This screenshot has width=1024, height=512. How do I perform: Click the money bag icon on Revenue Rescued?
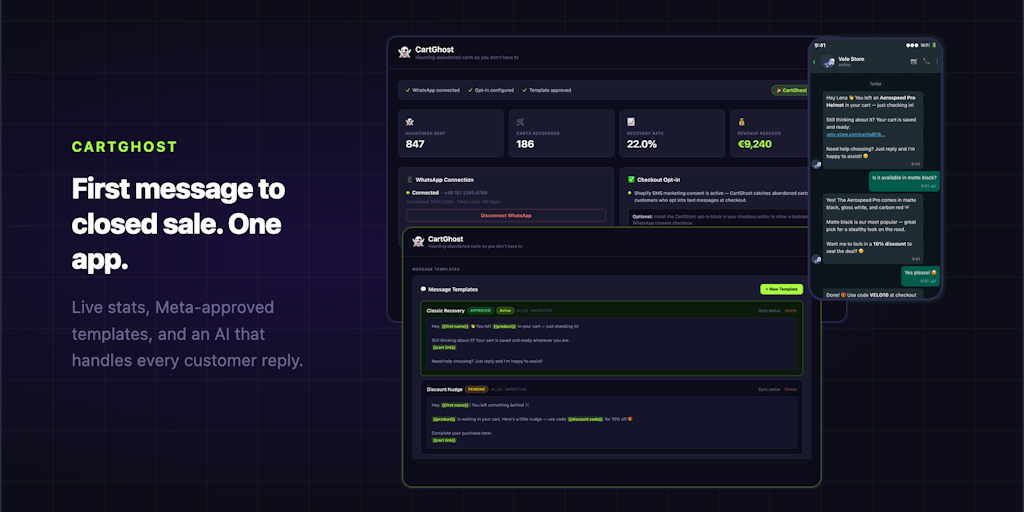(x=742, y=121)
